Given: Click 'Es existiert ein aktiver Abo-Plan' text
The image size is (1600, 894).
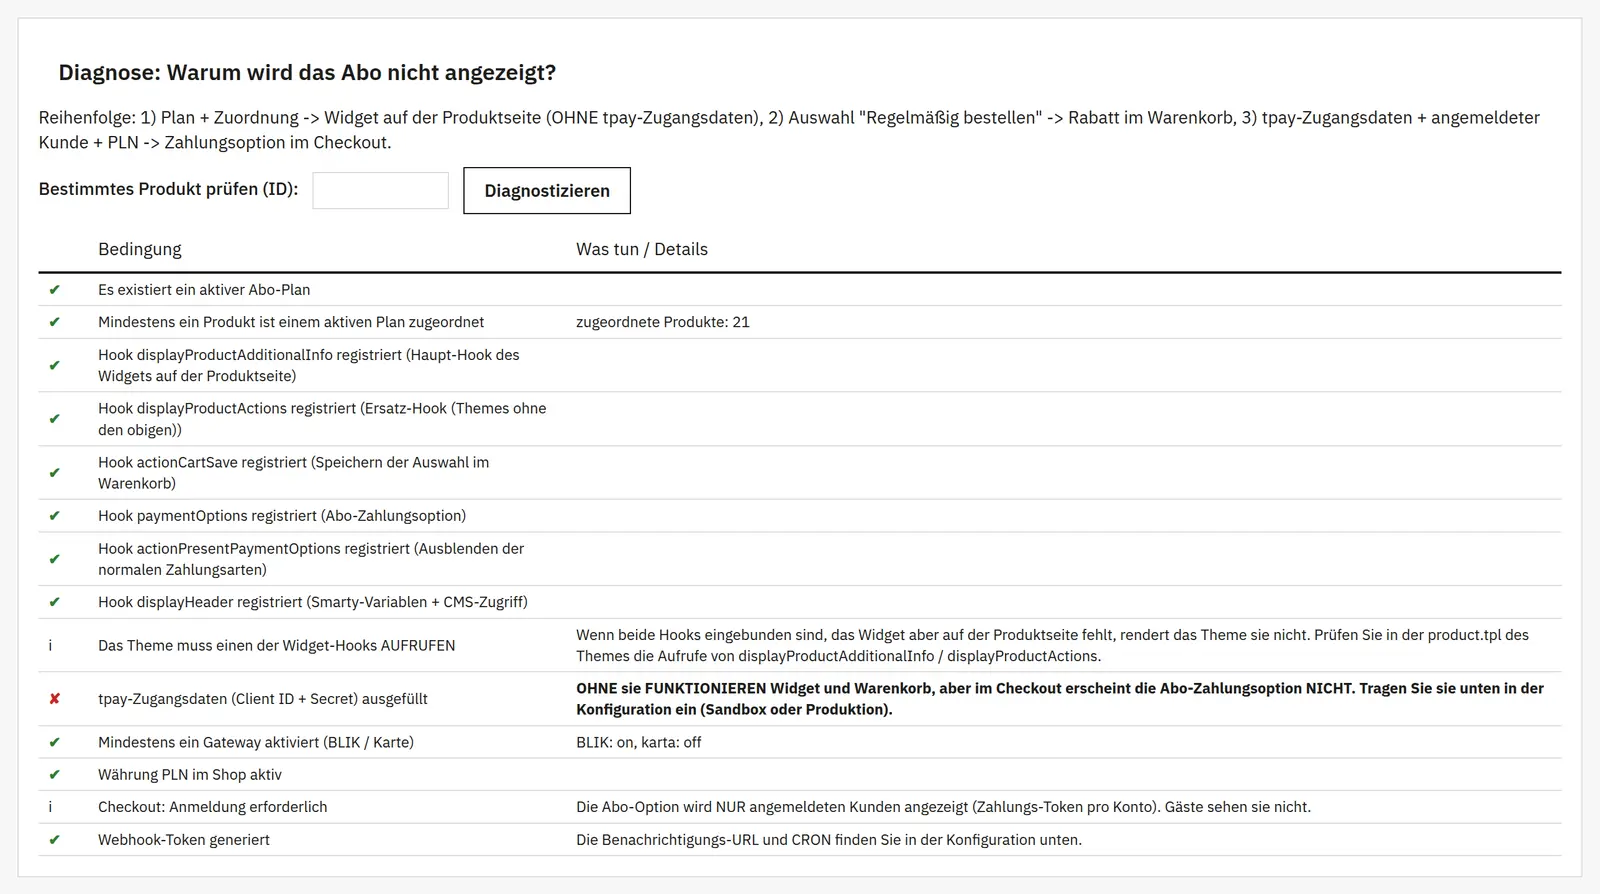Looking at the screenshot, I should coord(204,290).
